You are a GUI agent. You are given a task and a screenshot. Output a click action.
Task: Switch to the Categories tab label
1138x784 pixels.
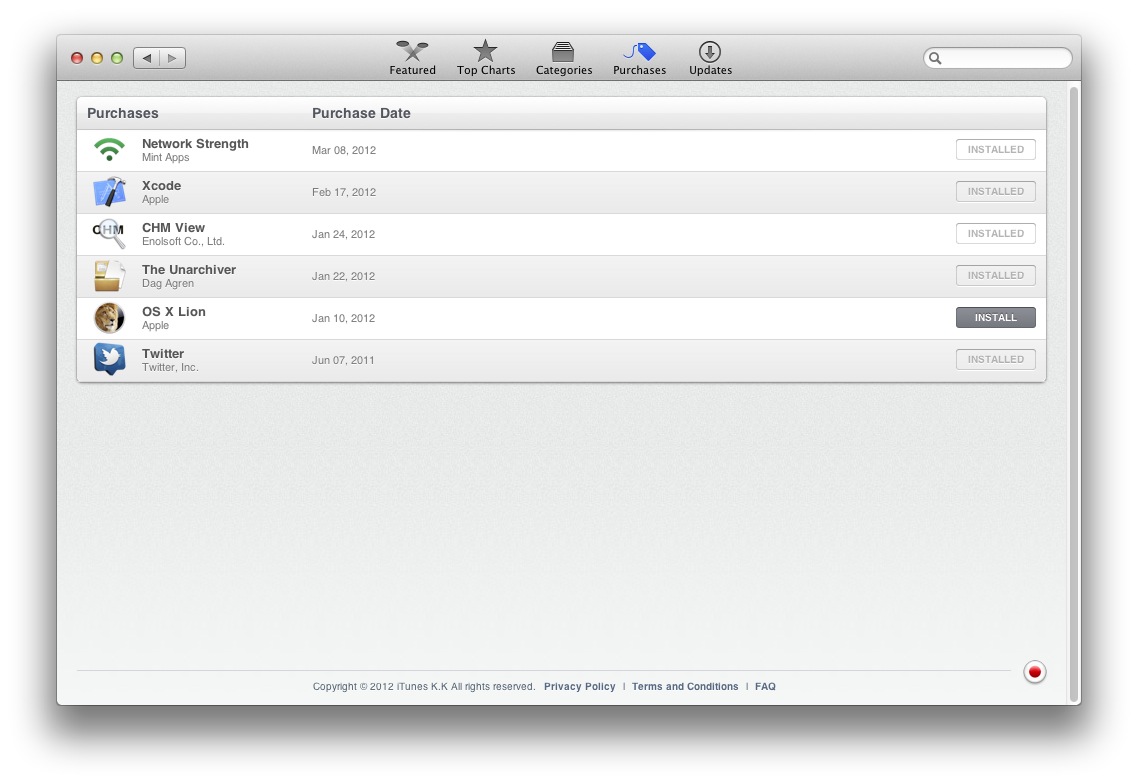(x=564, y=70)
